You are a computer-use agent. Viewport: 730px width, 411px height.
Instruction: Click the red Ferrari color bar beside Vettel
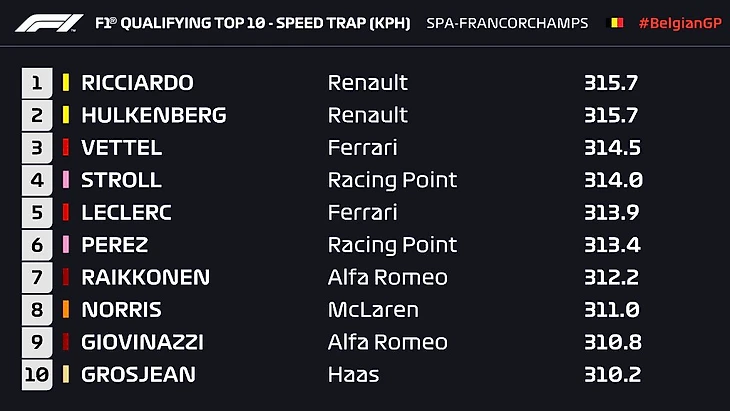pos(65,148)
